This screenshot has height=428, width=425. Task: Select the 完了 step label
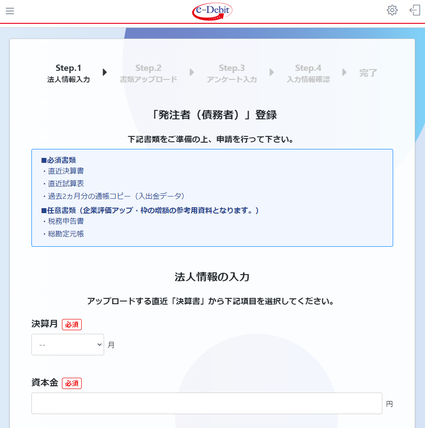click(368, 73)
